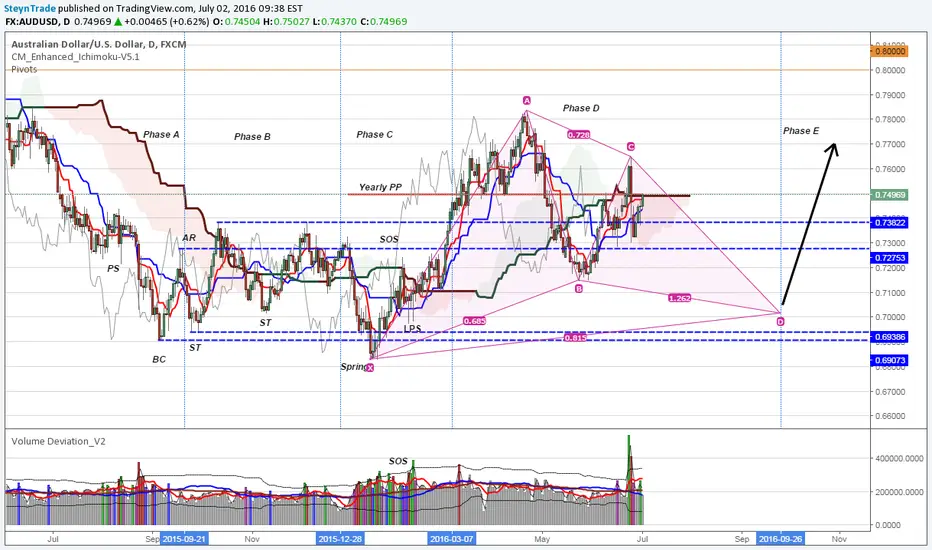Click the Phase D annotation
The height and width of the screenshot is (550, 932).
(x=581, y=108)
